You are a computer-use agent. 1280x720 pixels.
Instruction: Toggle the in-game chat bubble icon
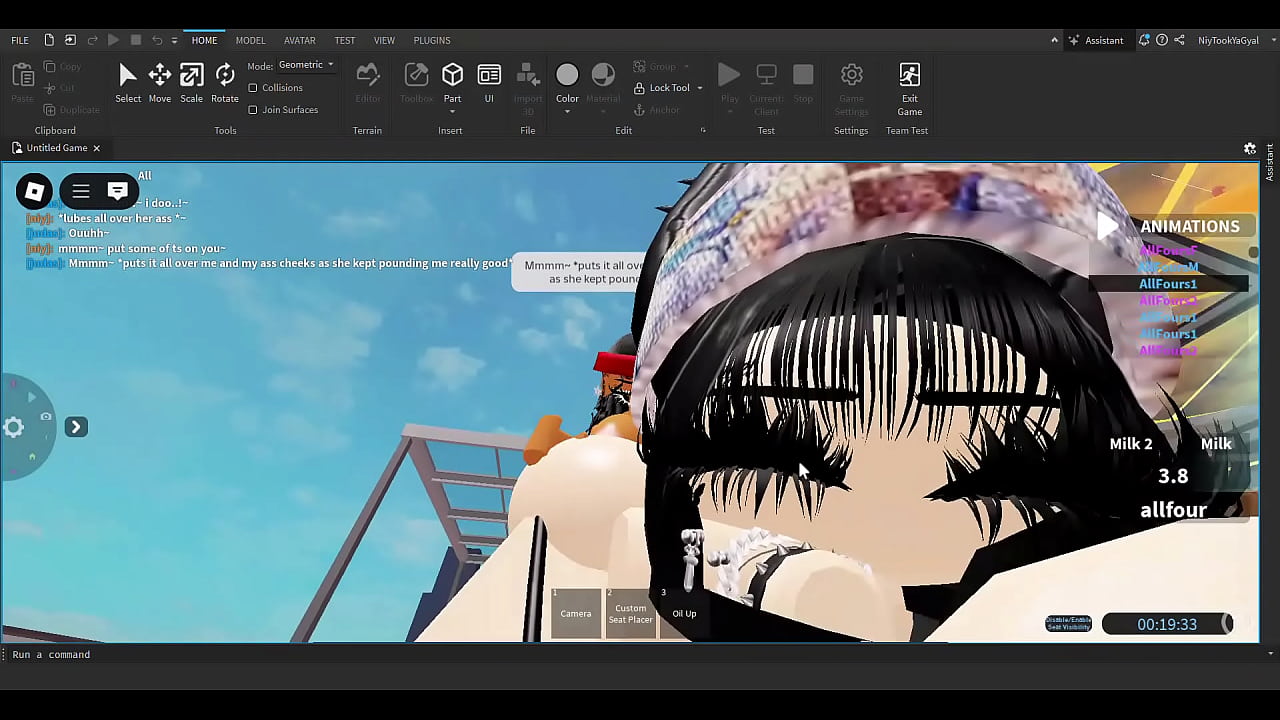coord(118,191)
